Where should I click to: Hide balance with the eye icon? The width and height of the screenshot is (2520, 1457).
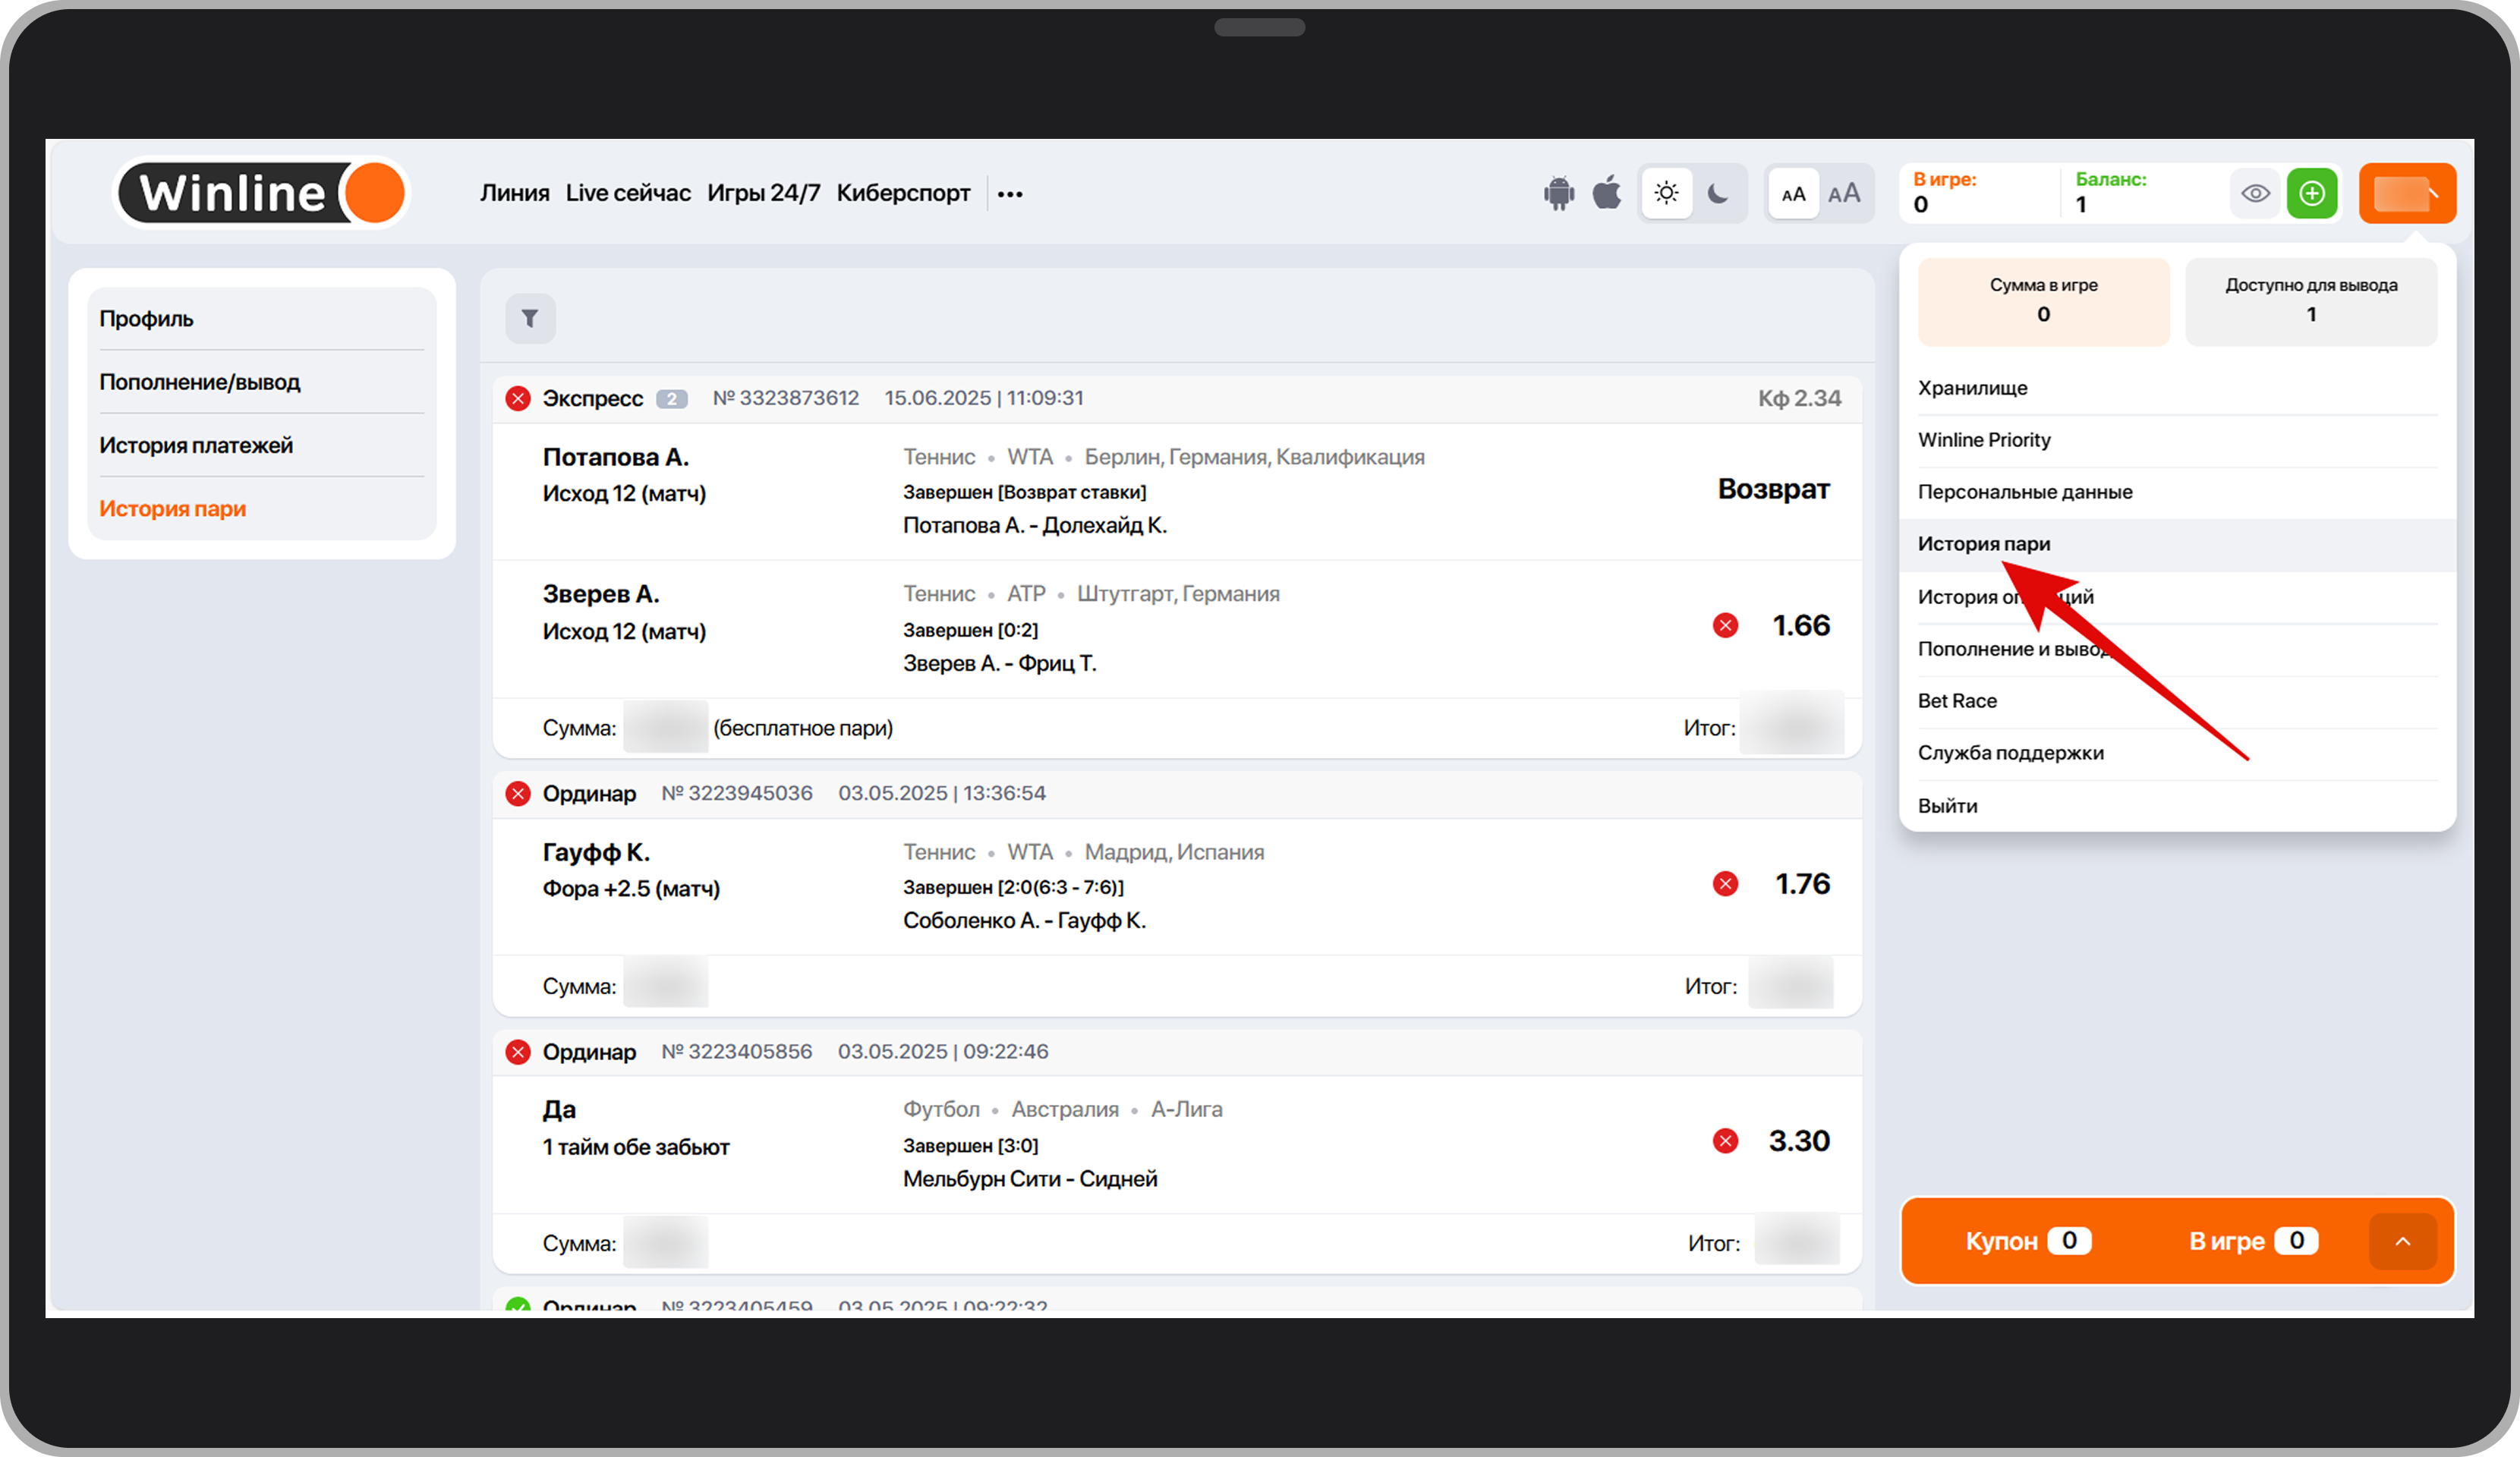tap(2255, 193)
